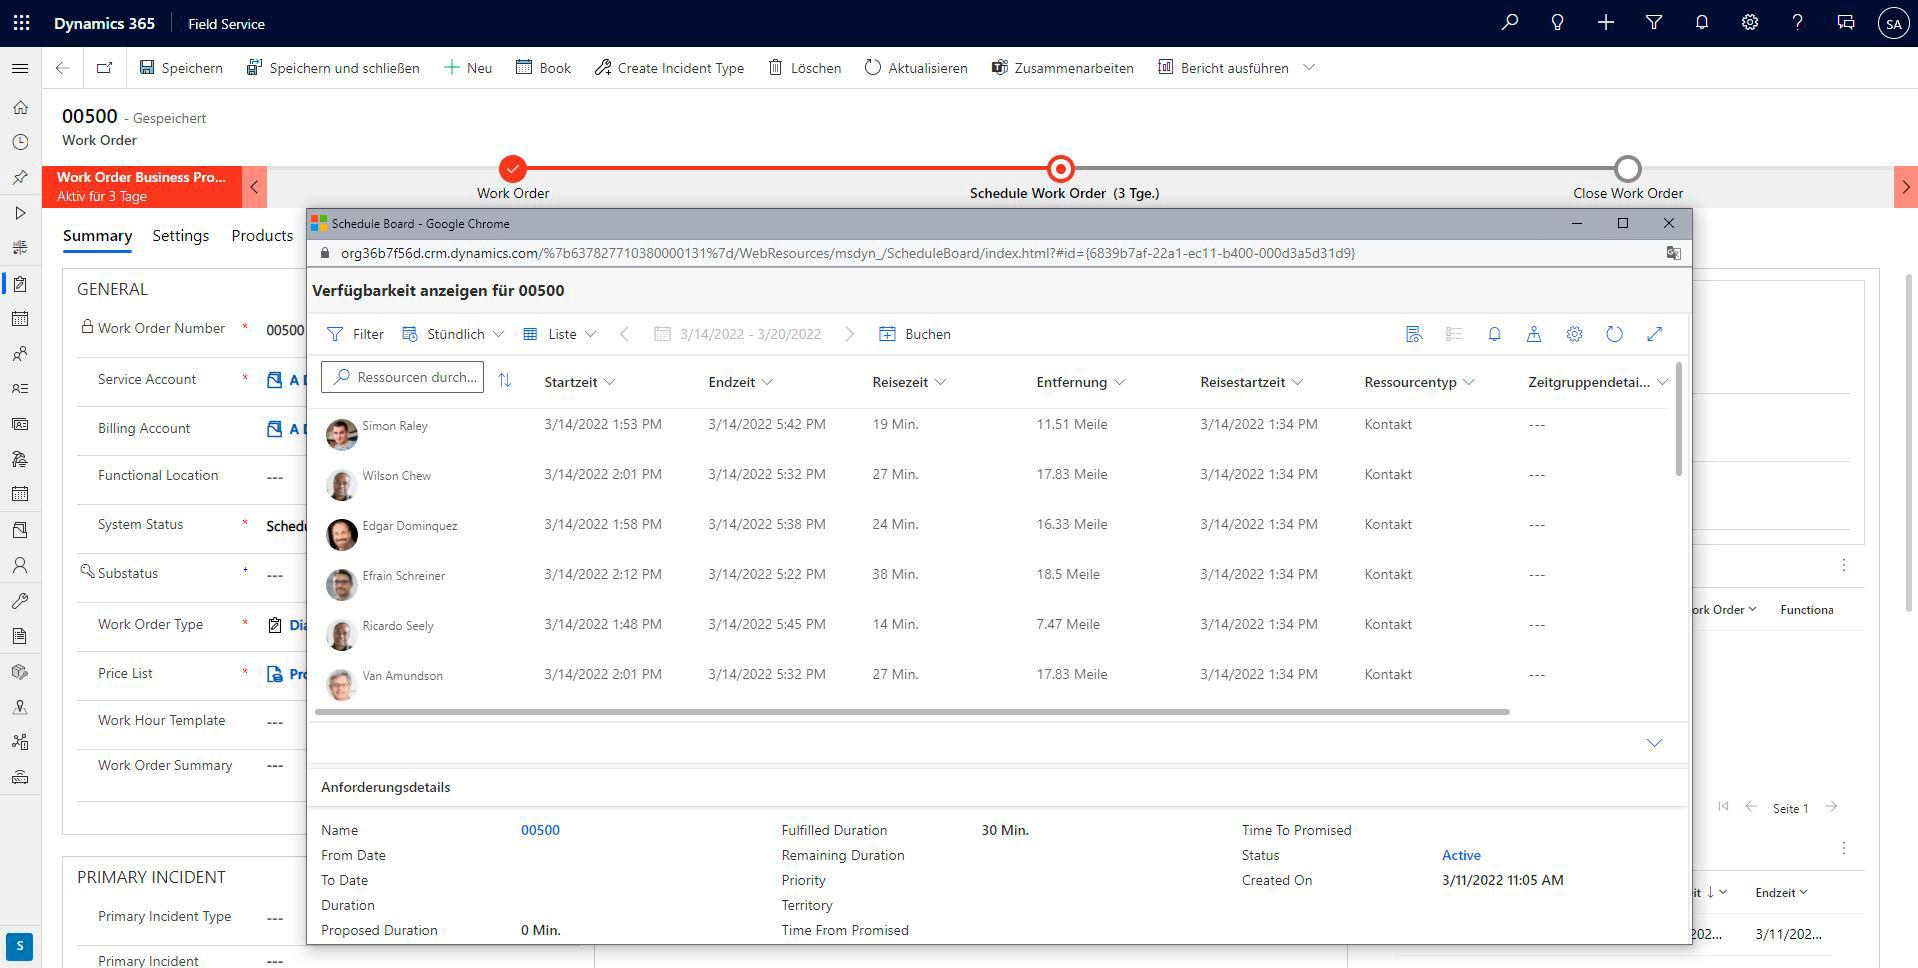Click the Schedule Board fullscreen expand icon
1918x968 pixels.
pyautogui.click(x=1654, y=334)
